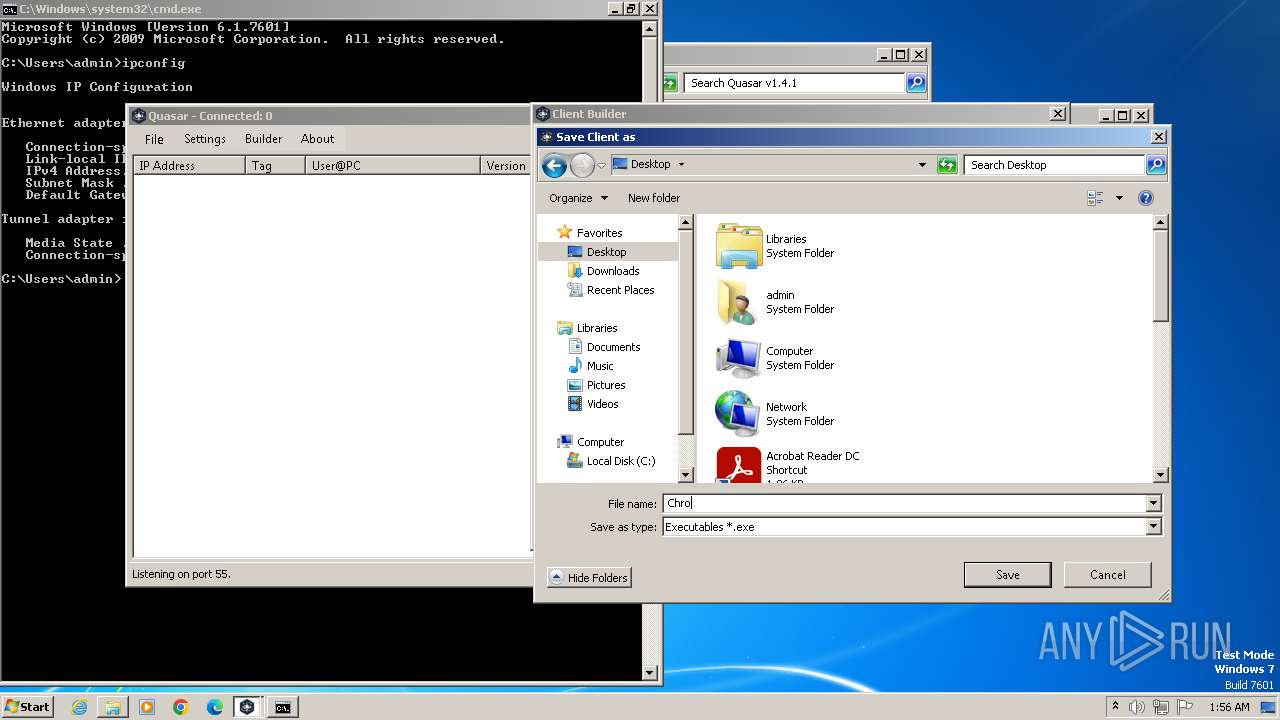Click the Forward navigation arrow in Save dialog
Image resolution: width=1280 pixels, height=720 pixels.
[x=582, y=165]
